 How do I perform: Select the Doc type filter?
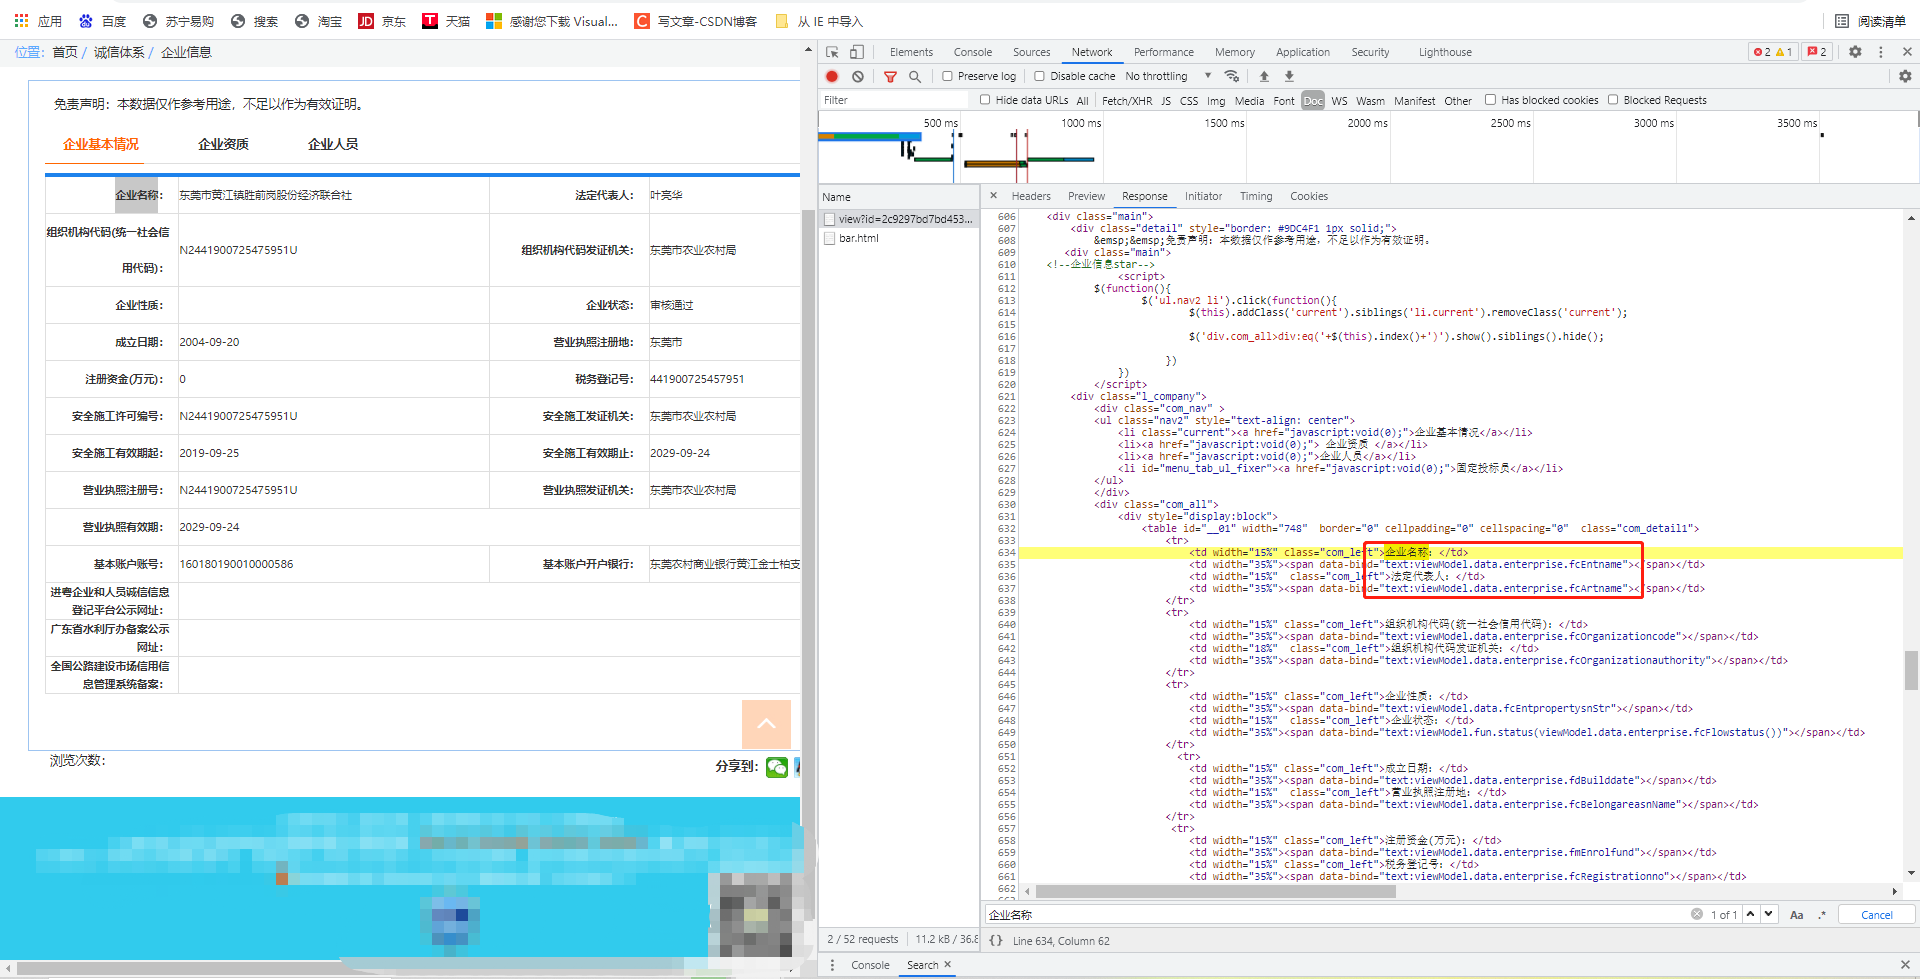pos(1313,101)
